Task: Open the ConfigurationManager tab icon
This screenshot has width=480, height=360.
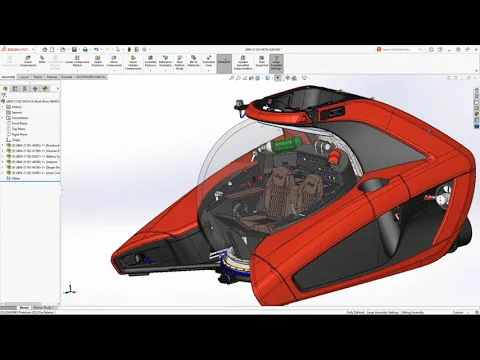Action: (25, 88)
